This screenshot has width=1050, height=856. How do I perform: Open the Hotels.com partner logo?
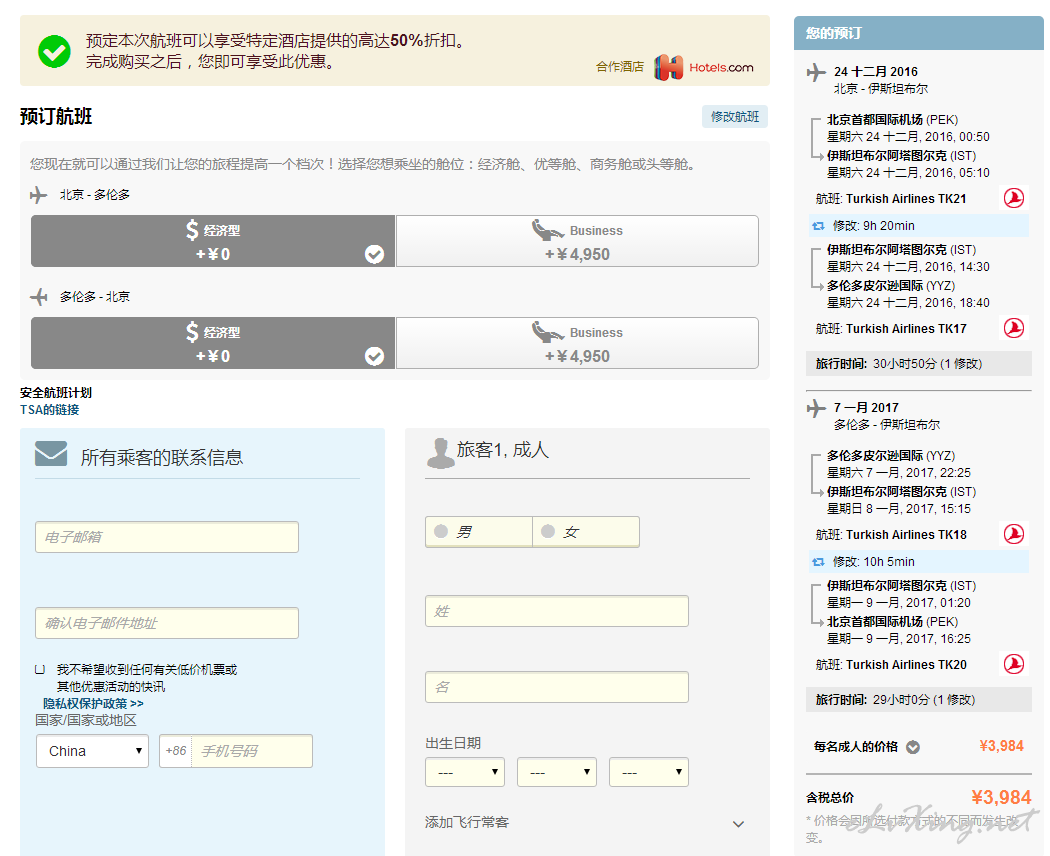click(704, 68)
